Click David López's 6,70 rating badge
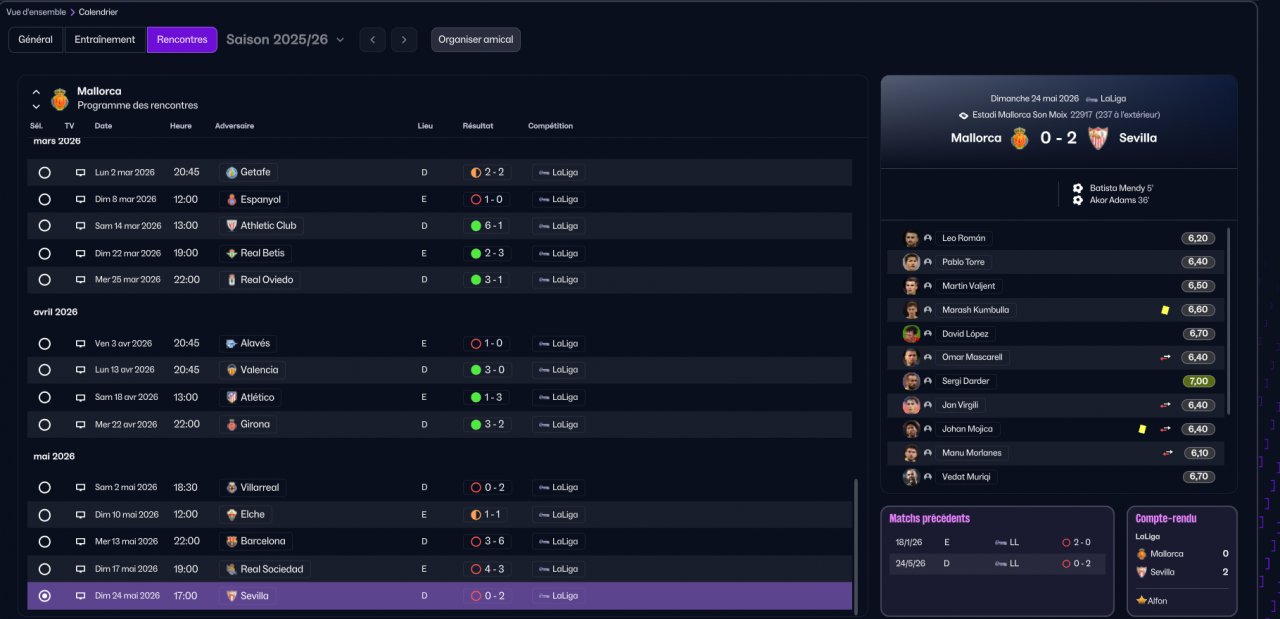1280x619 pixels. [1199, 334]
